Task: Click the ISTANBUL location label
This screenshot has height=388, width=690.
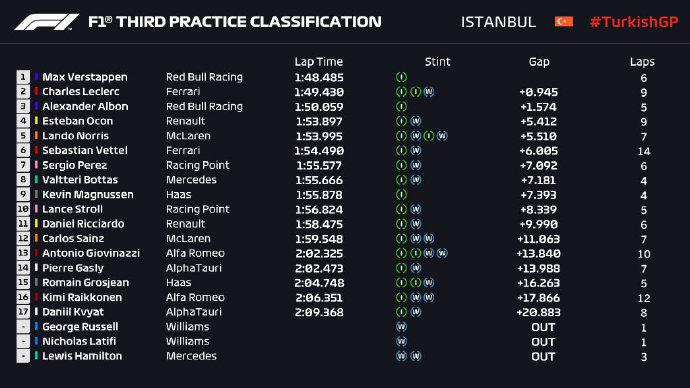Action: point(498,22)
